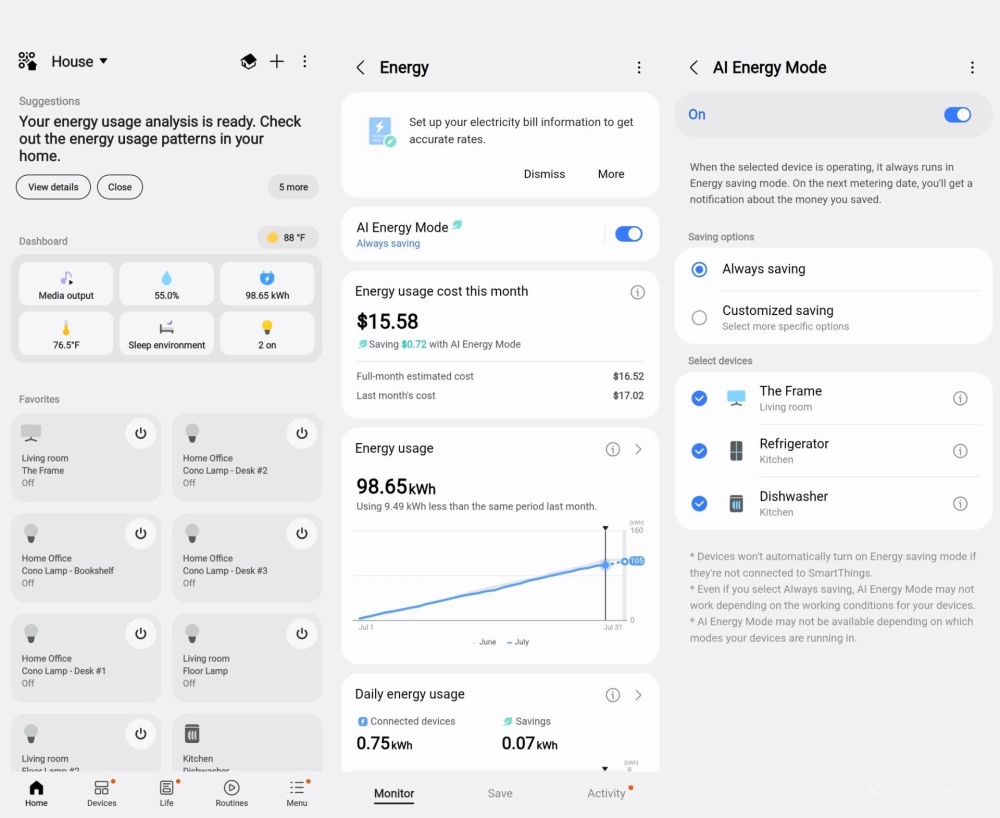Dismiss the electricity bill setup prompt

pyautogui.click(x=544, y=173)
